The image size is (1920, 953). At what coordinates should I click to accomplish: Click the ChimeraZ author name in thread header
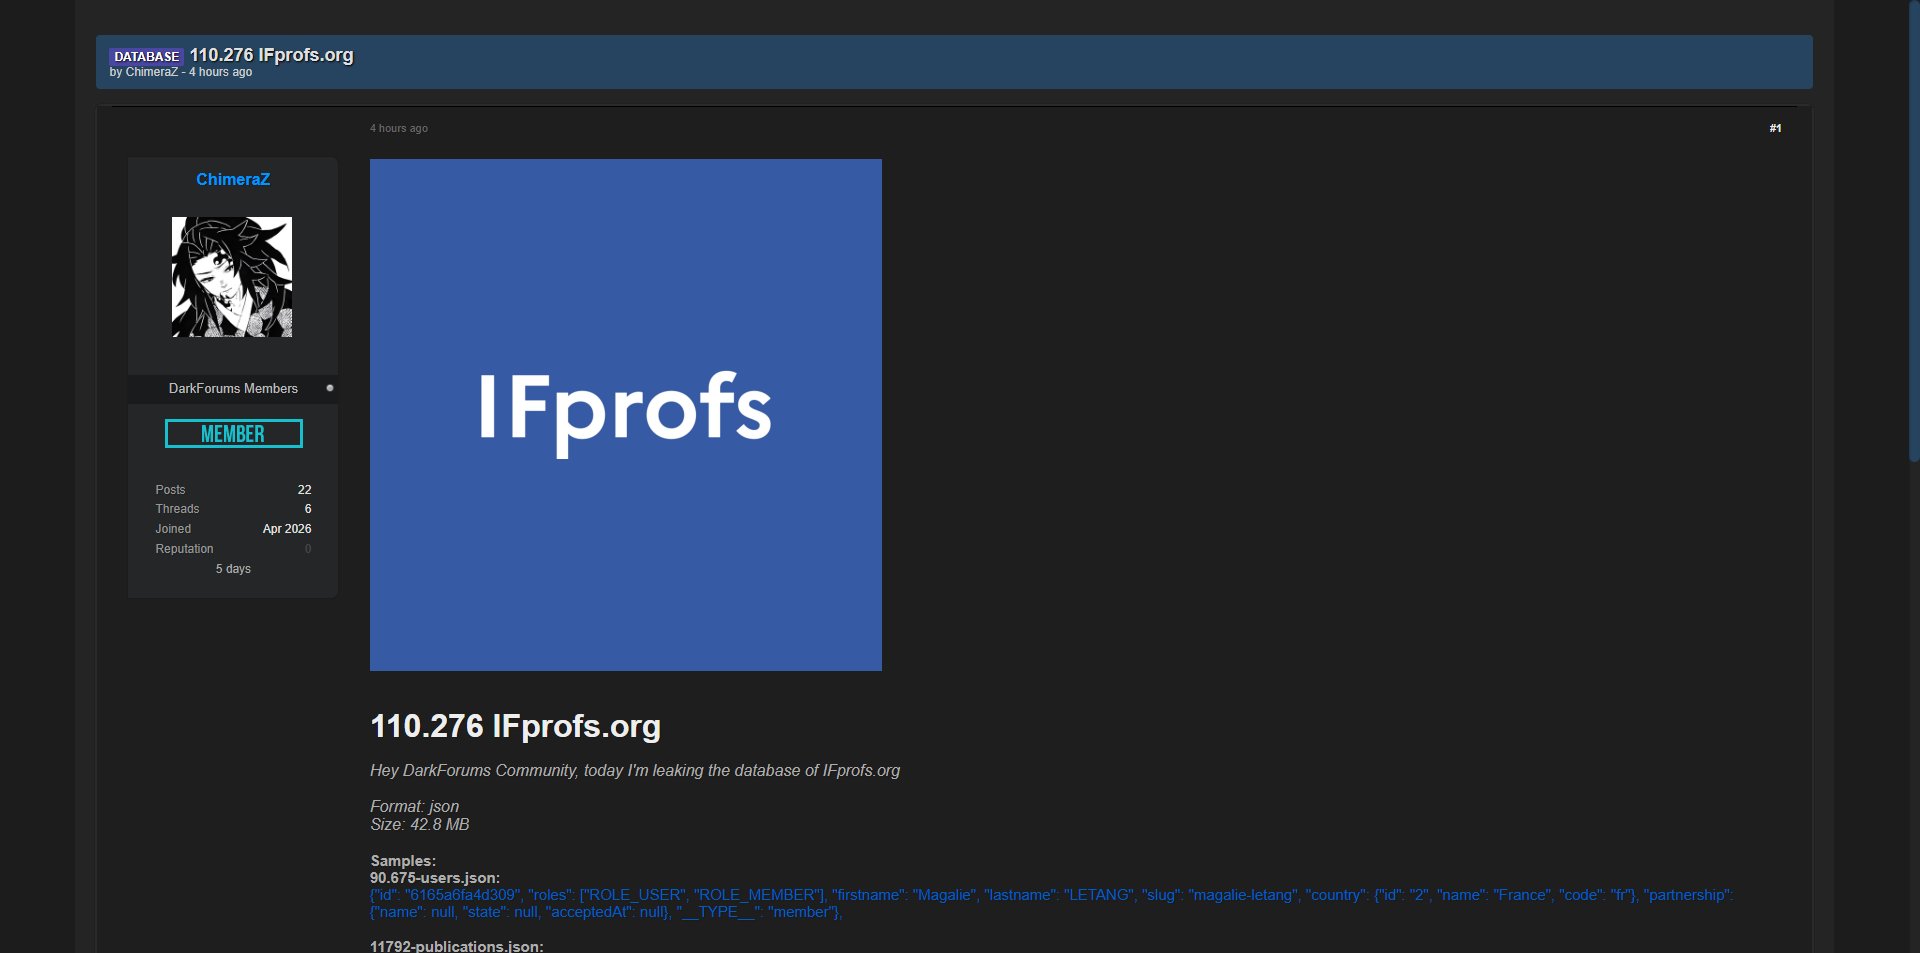click(x=151, y=72)
